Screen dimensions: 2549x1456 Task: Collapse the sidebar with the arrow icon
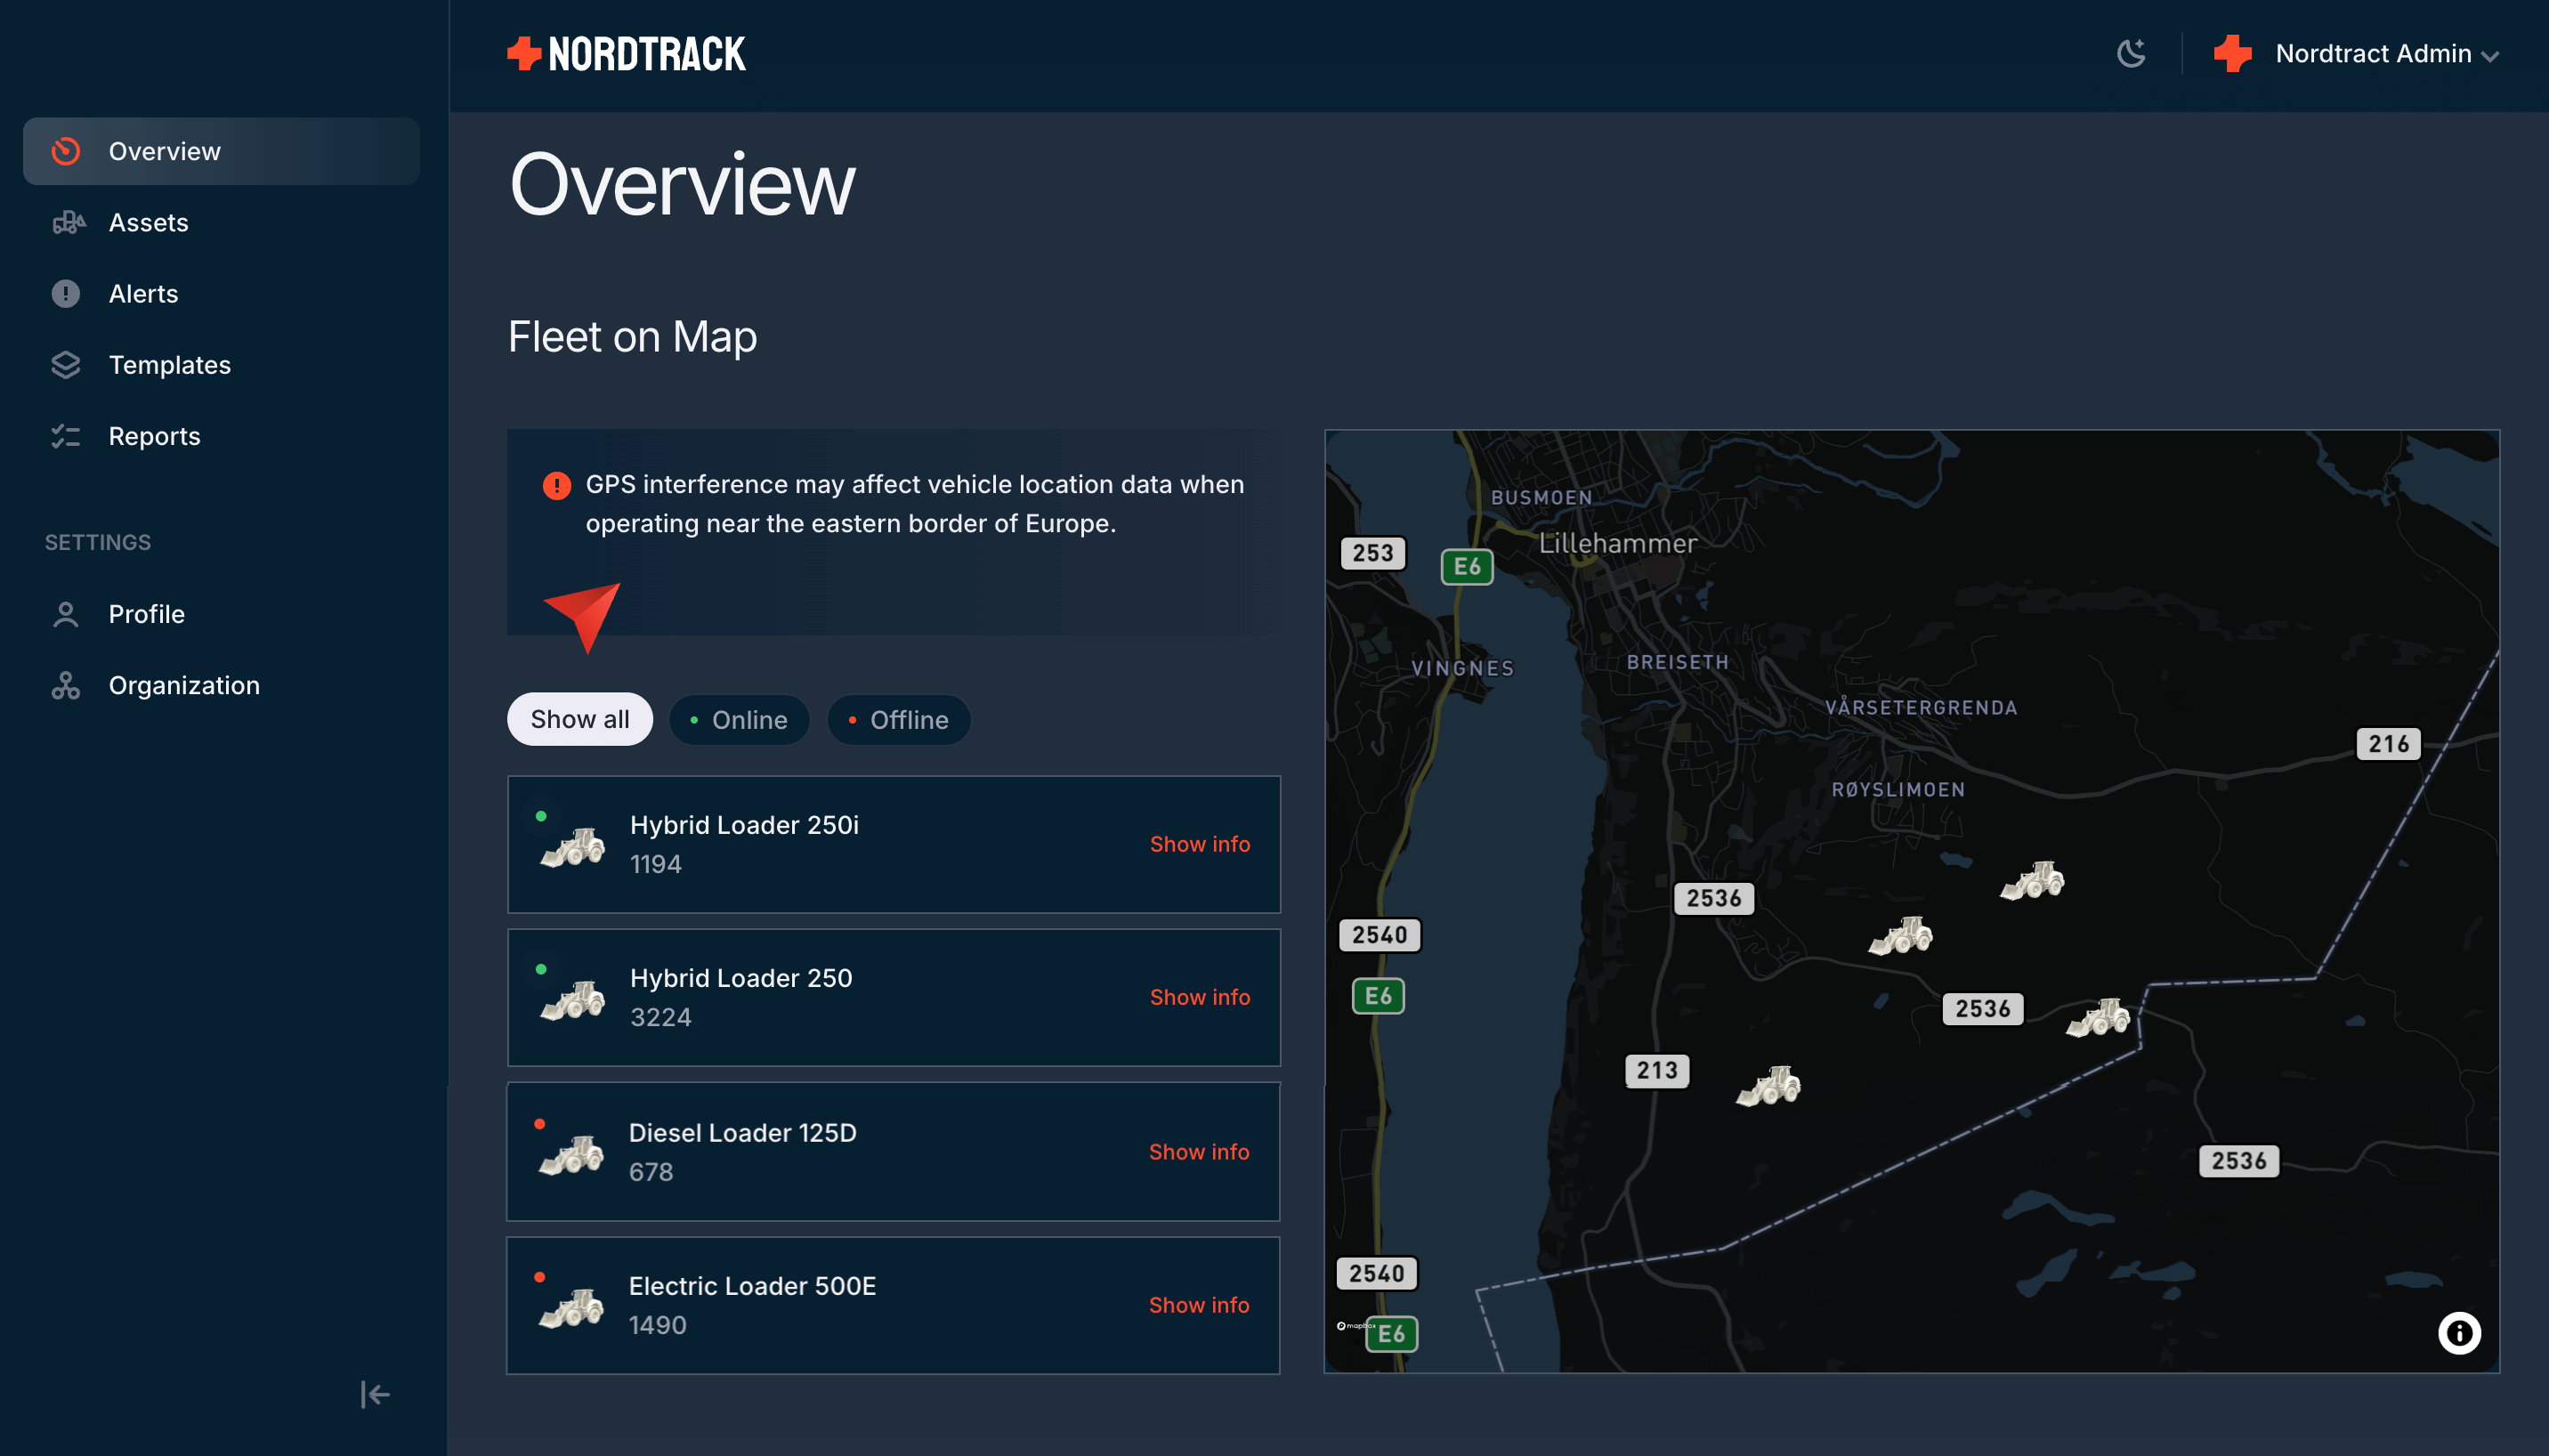[375, 1394]
